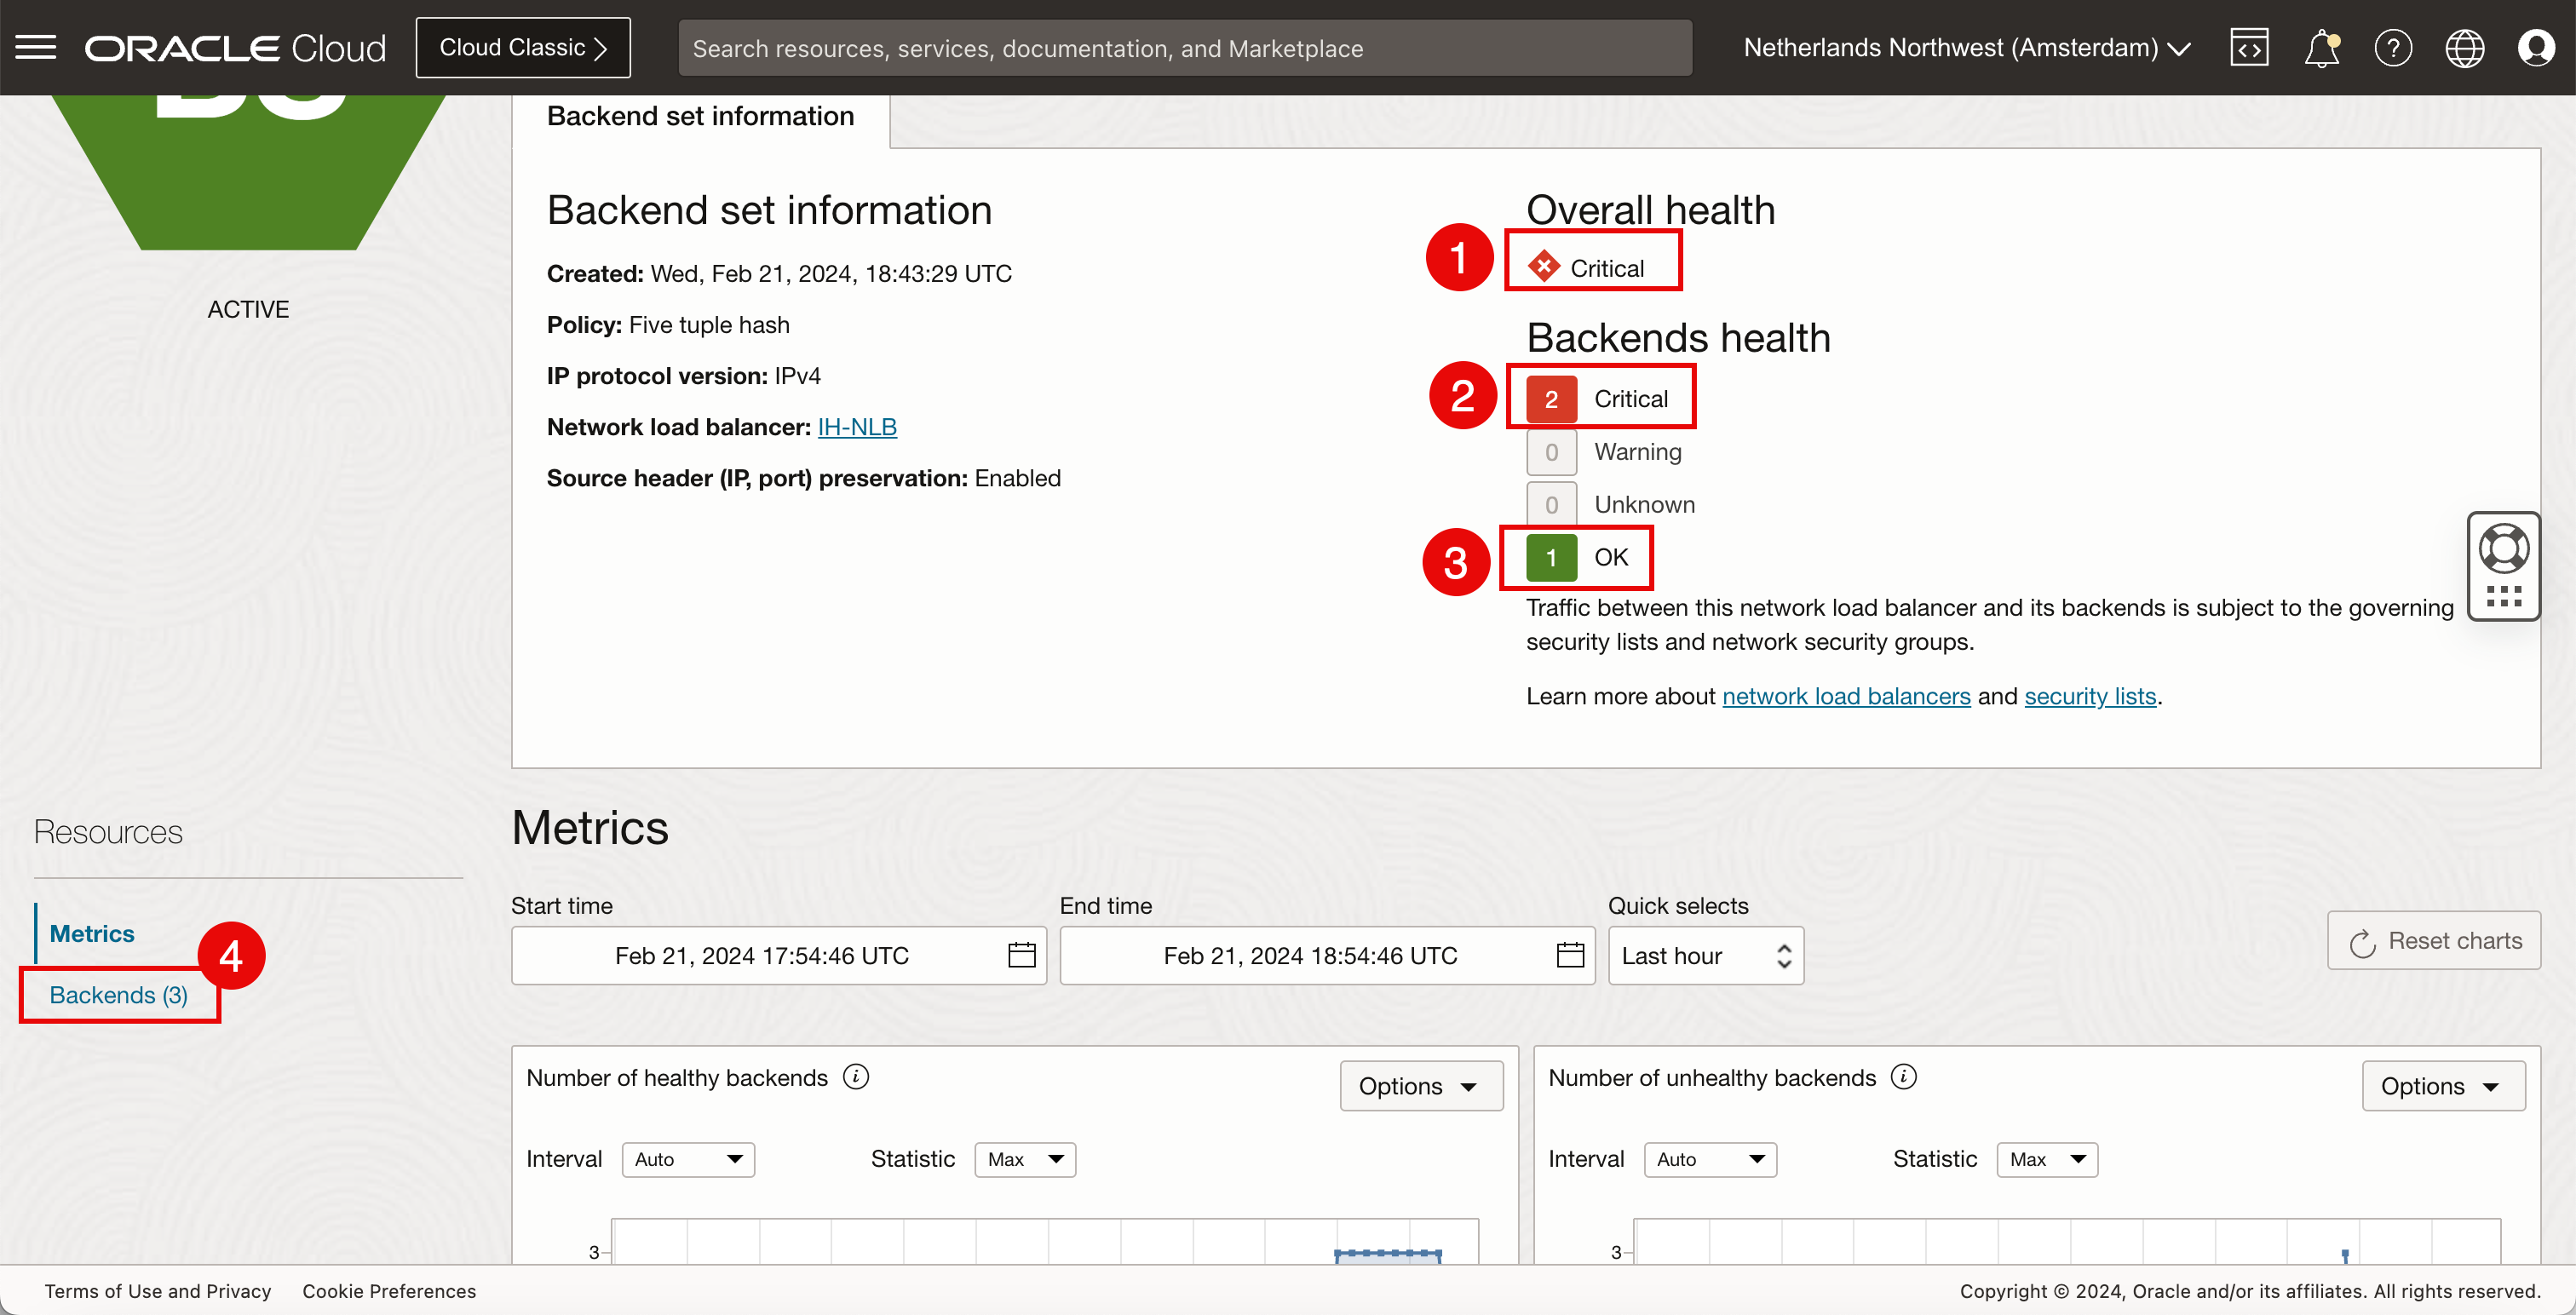
Task: Open the user profile avatar menu
Action: pyautogui.click(x=2536, y=47)
